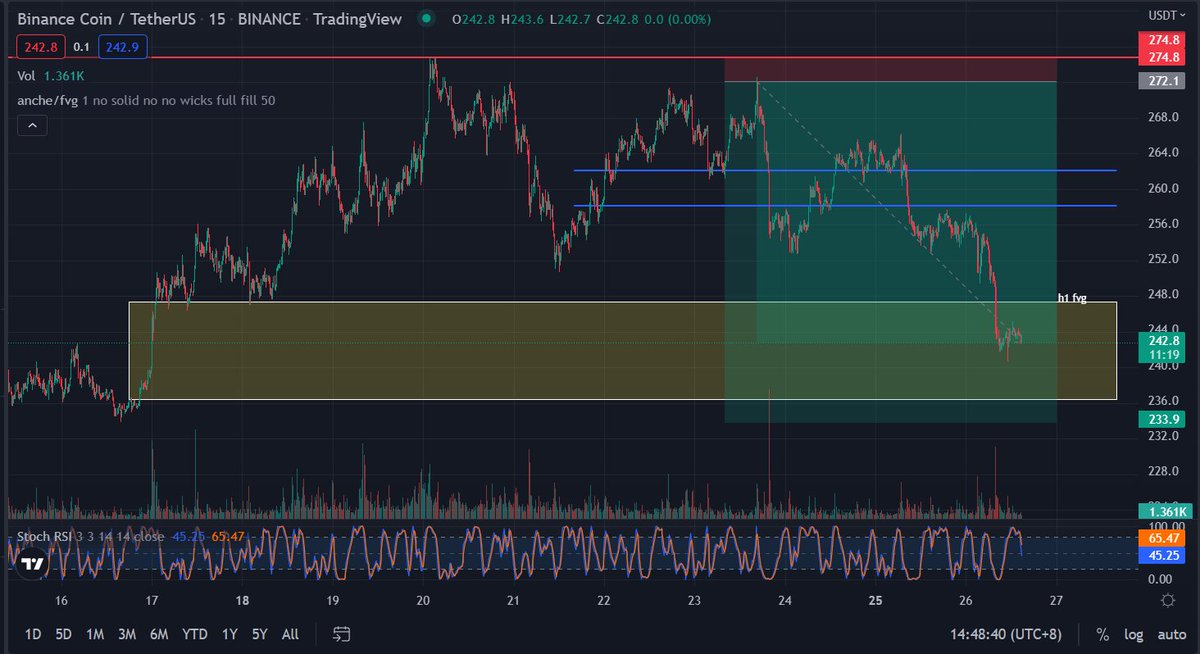Click the 1.361K volume axis label
1200x654 pixels.
point(1164,511)
